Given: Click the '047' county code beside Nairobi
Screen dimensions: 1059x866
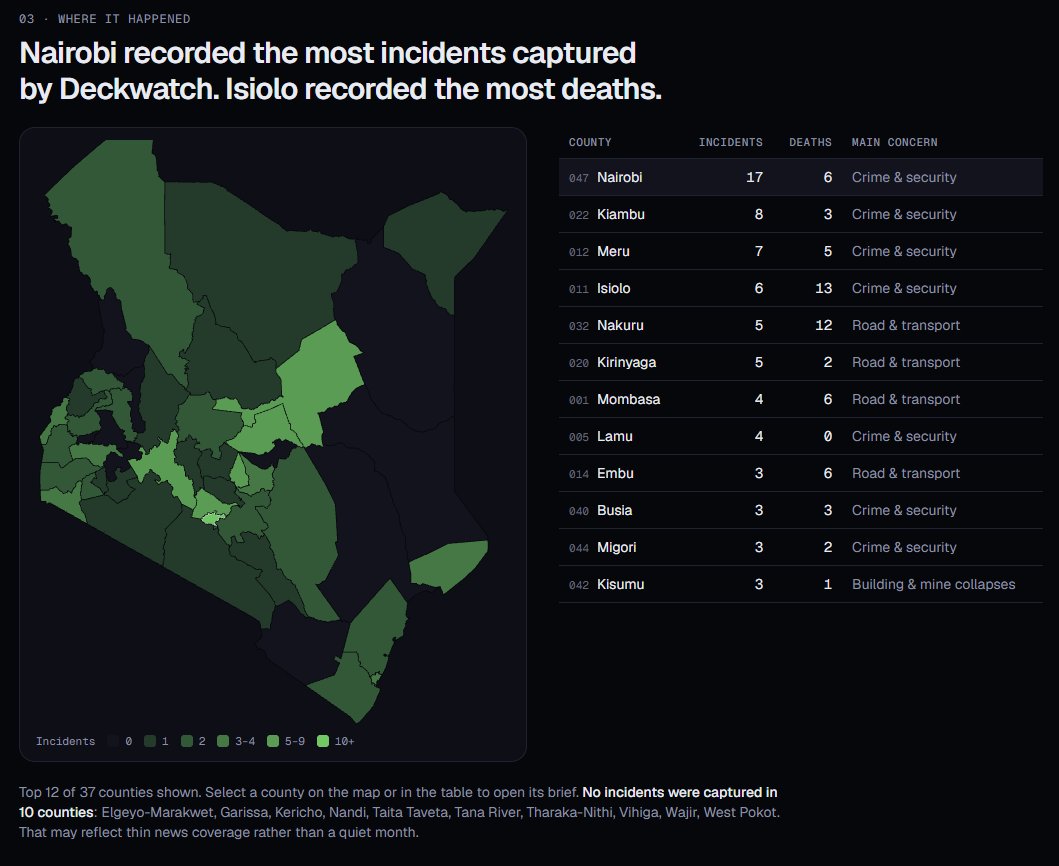Looking at the screenshot, I should coord(578,178).
